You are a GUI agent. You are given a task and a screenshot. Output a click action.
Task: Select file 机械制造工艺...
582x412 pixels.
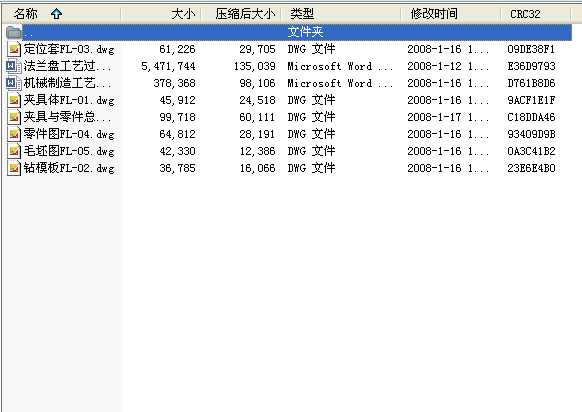tap(67, 83)
